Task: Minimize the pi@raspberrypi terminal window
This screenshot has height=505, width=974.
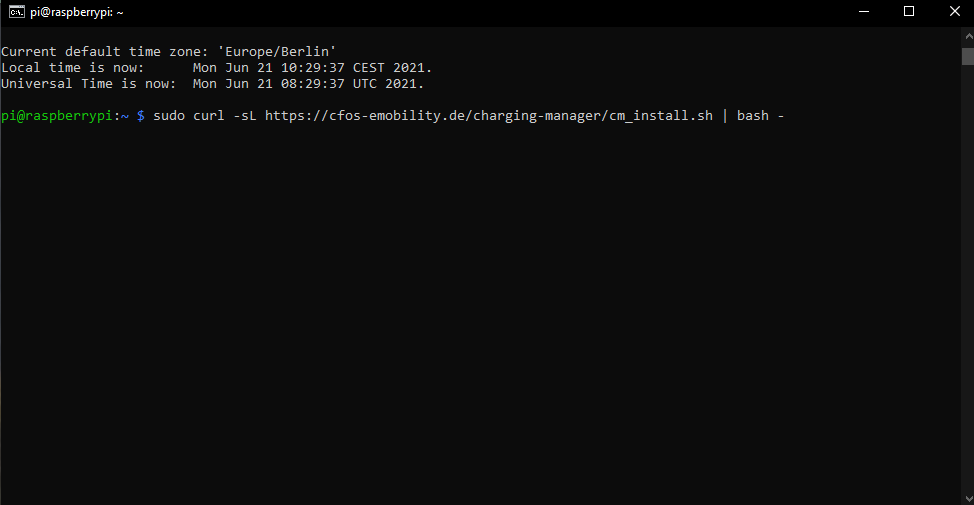Action: [862, 11]
